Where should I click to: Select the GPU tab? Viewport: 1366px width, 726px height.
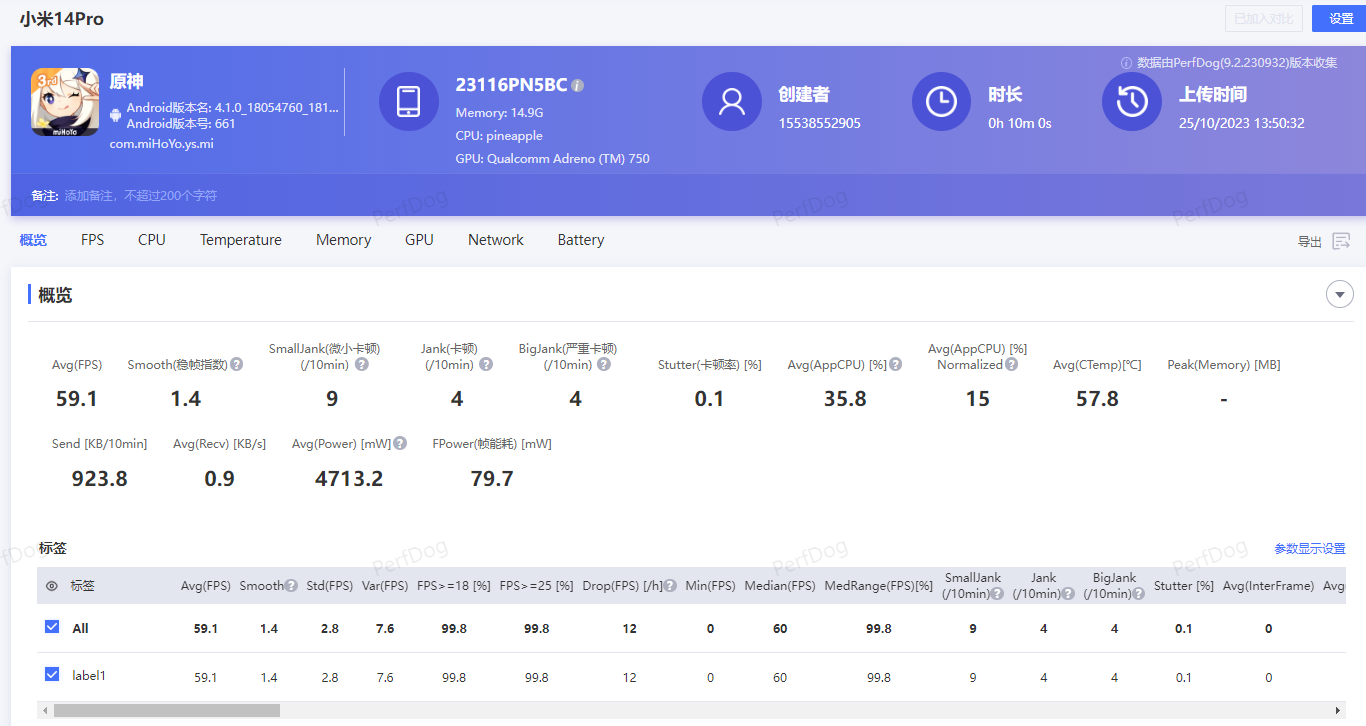419,240
